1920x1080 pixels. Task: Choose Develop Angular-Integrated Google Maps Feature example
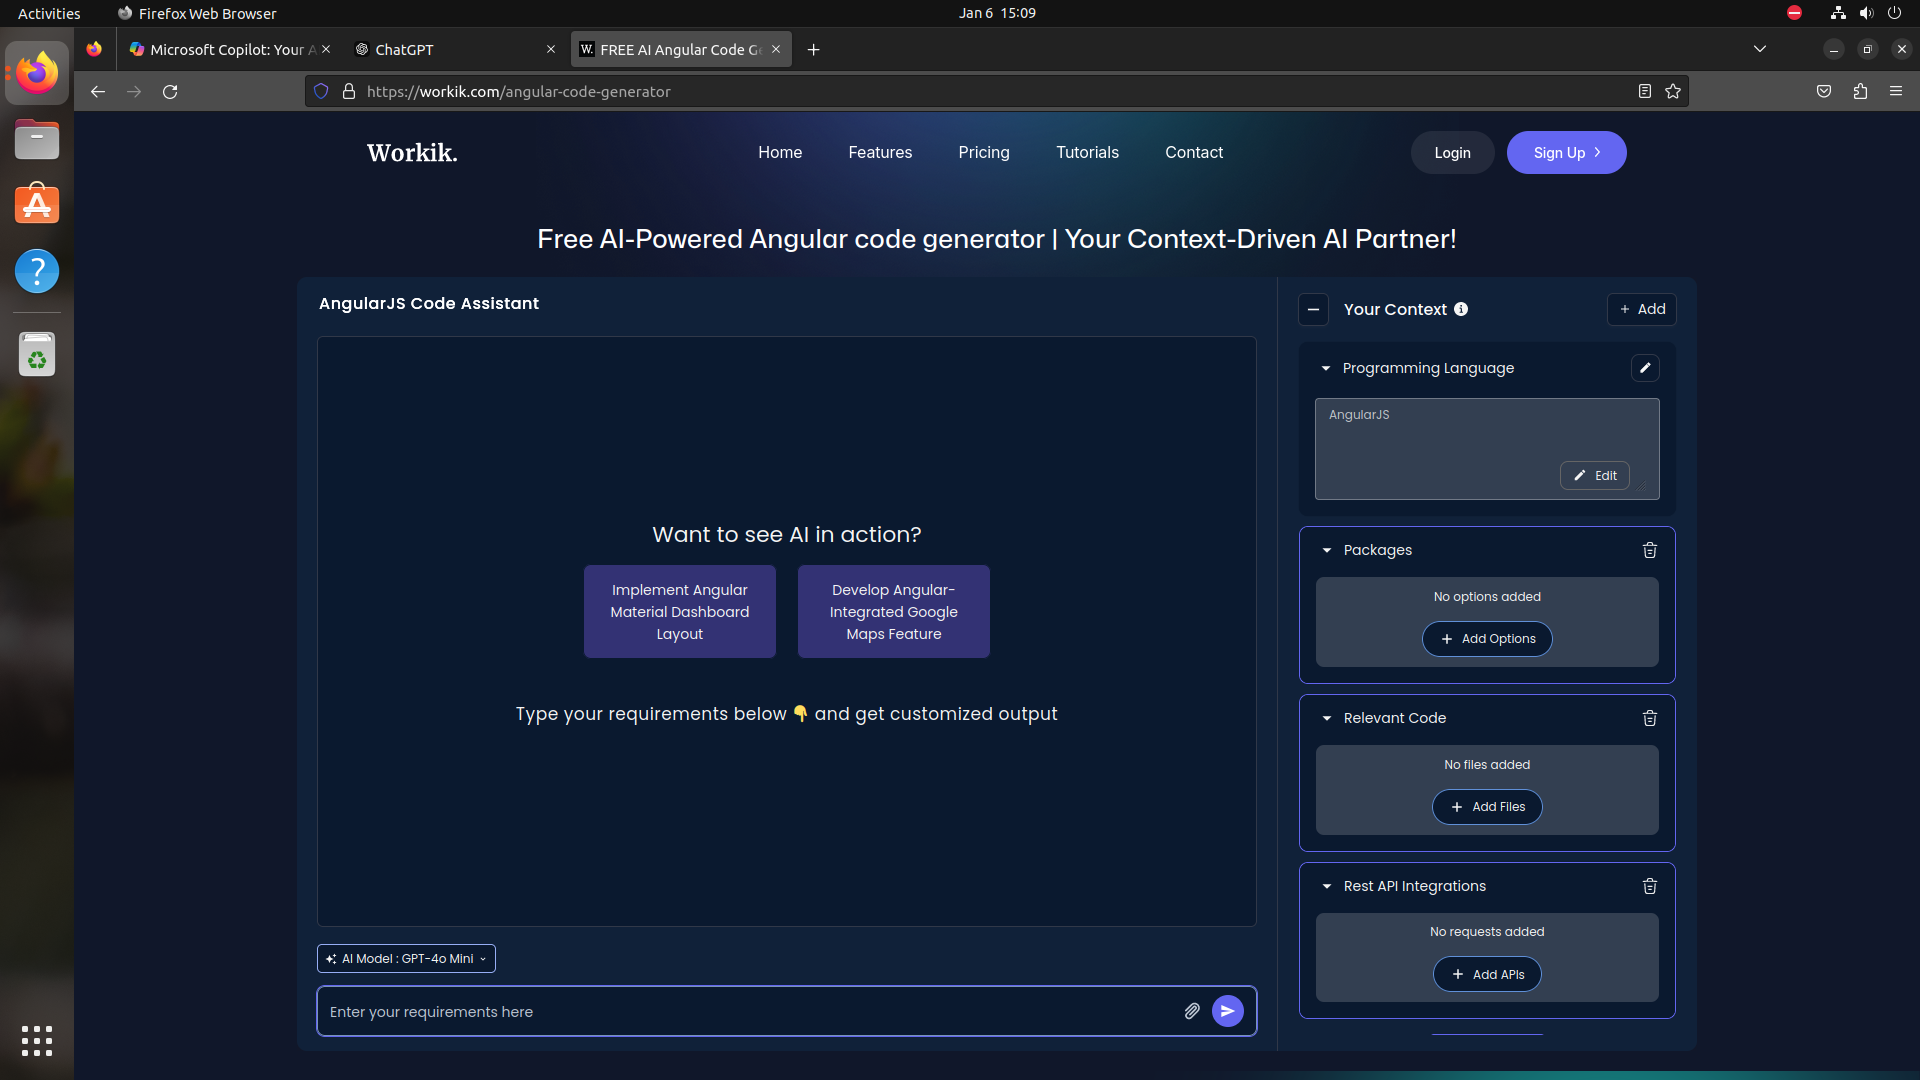[894, 612]
